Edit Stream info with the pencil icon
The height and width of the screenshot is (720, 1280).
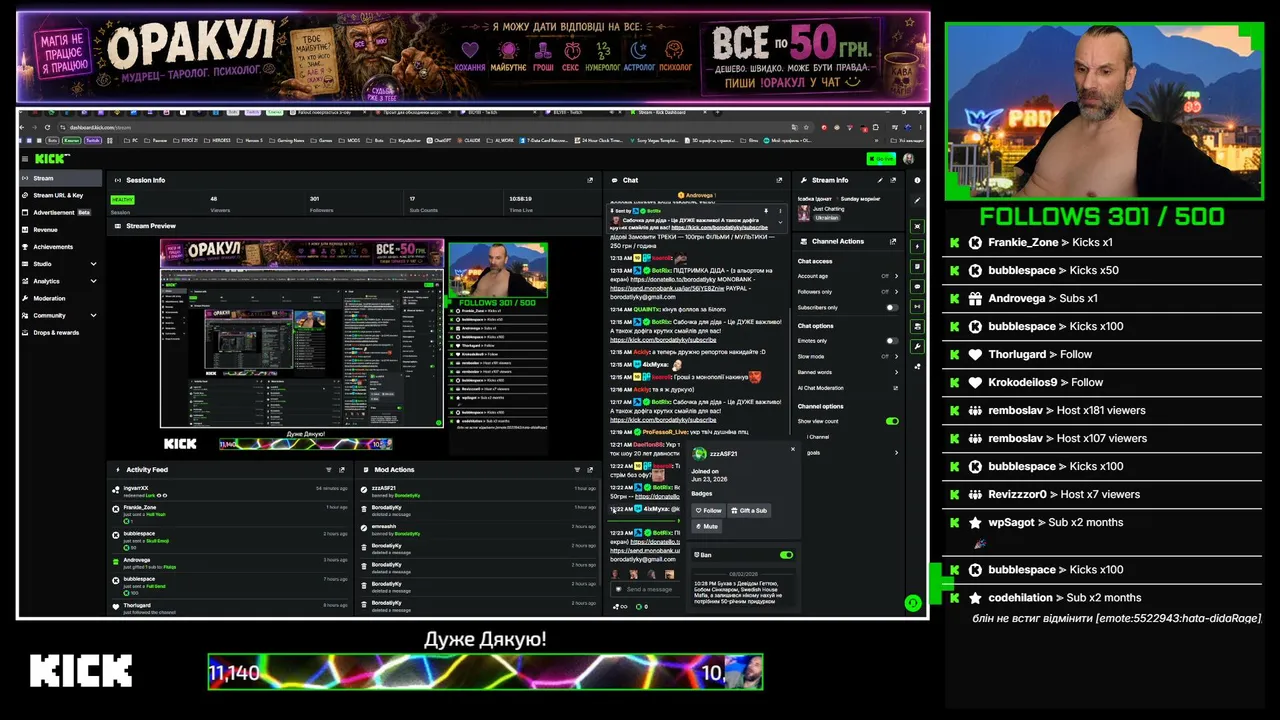tap(880, 180)
